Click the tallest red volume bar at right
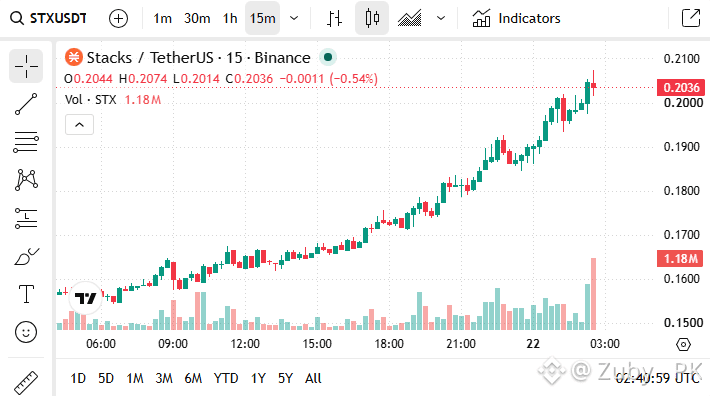 pyautogui.click(x=593, y=294)
